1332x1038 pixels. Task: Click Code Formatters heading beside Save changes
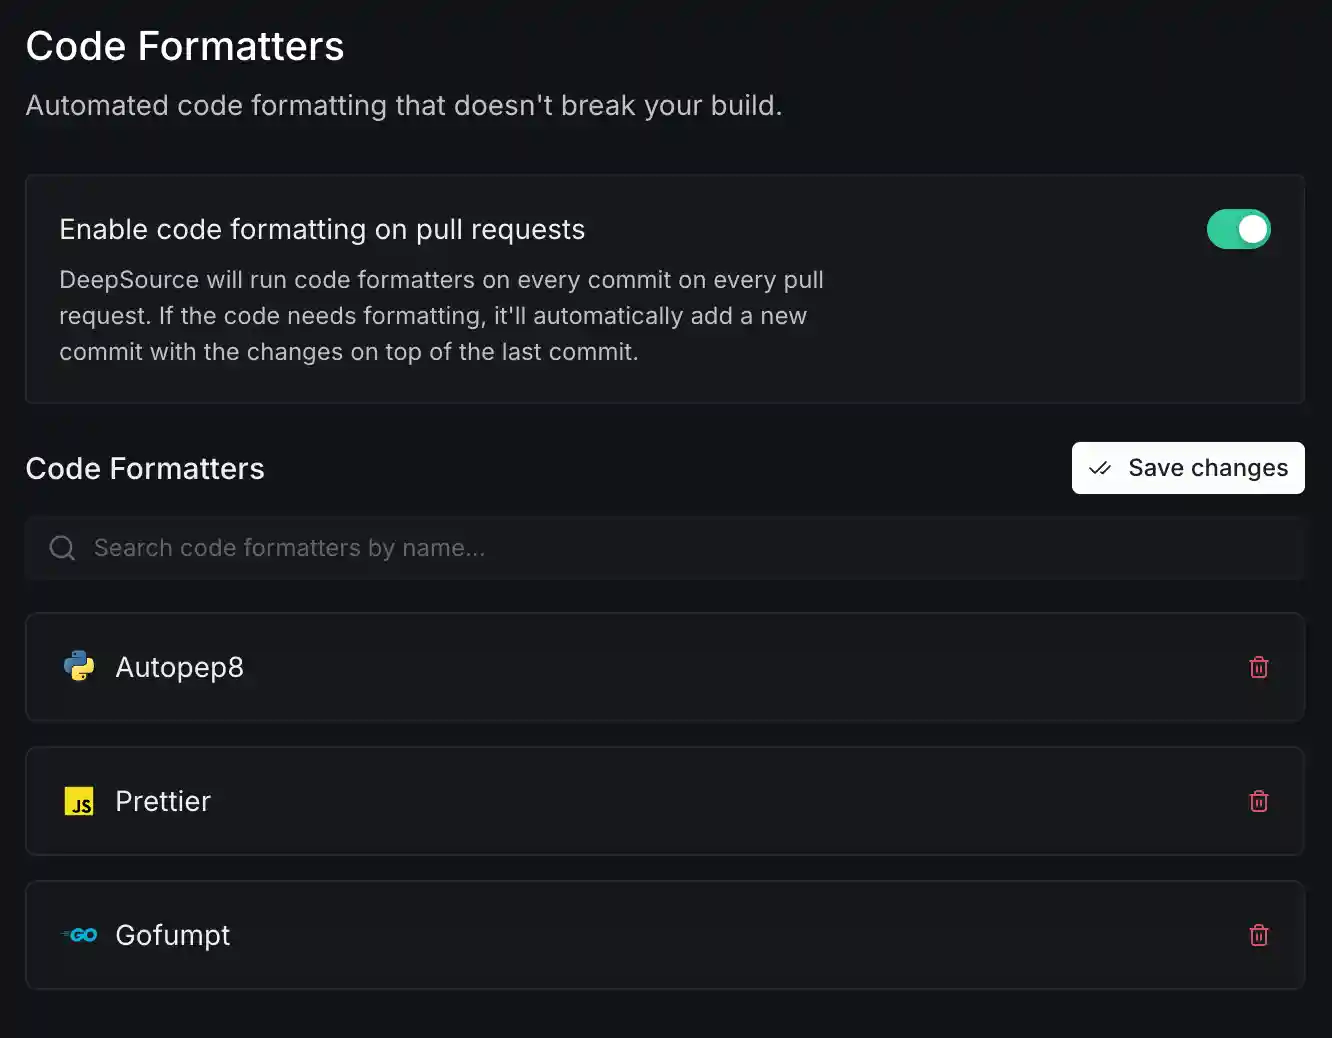145,468
